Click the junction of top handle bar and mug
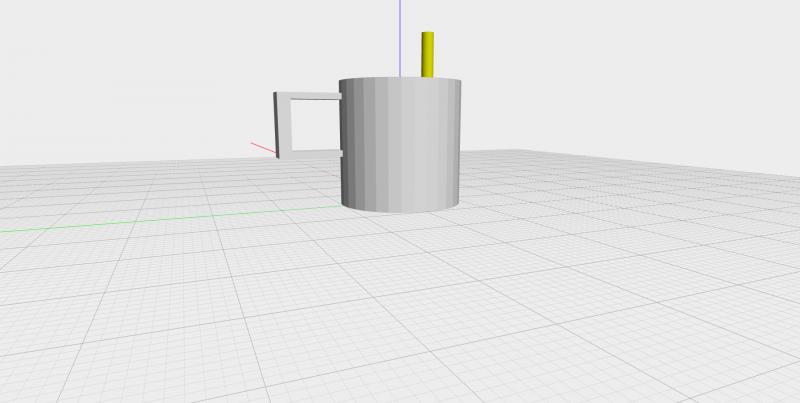Viewport: 800px width, 403px height. pos(339,96)
